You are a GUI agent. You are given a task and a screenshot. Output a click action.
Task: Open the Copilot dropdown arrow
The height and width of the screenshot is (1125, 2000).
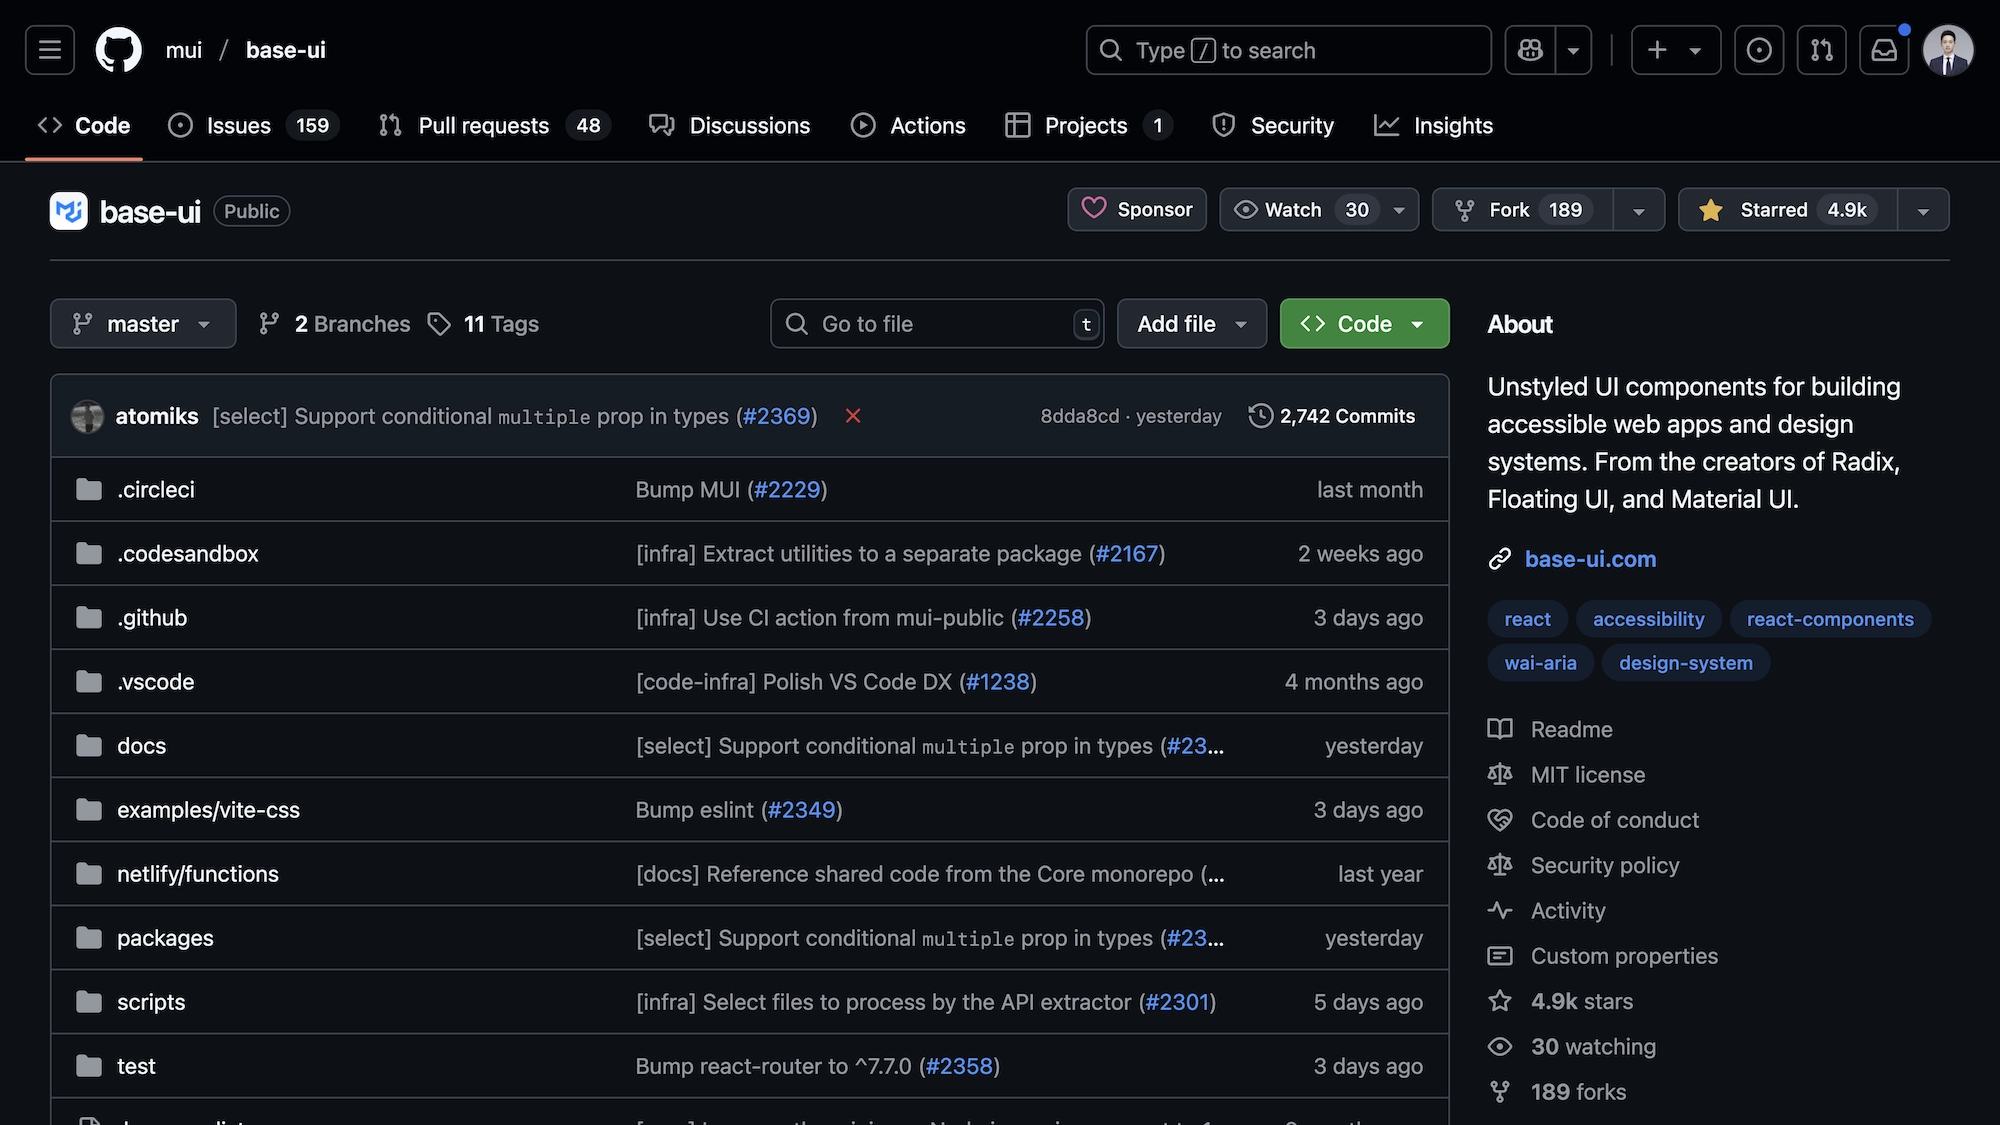(x=1573, y=50)
